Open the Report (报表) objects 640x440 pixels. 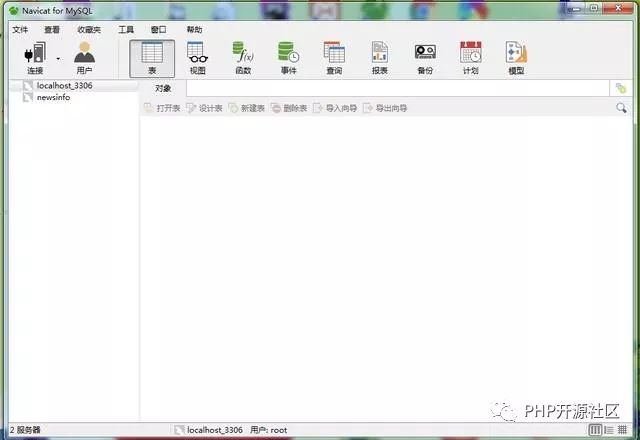coord(380,58)
